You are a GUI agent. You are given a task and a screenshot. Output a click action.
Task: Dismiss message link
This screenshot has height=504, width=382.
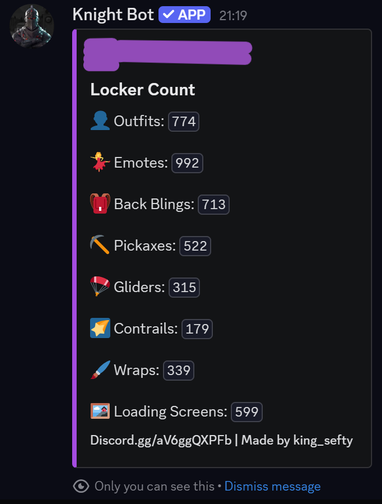(x=272, y=486)
